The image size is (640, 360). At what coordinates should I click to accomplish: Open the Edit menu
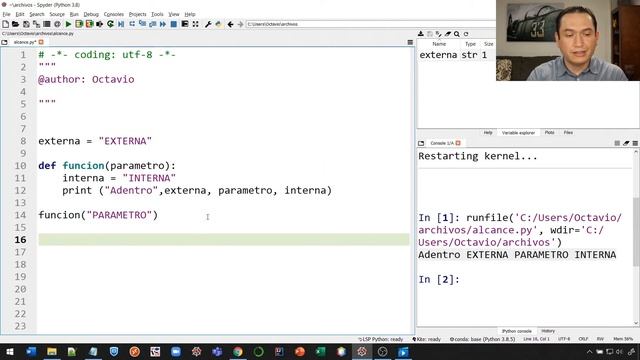click(20, 14)
